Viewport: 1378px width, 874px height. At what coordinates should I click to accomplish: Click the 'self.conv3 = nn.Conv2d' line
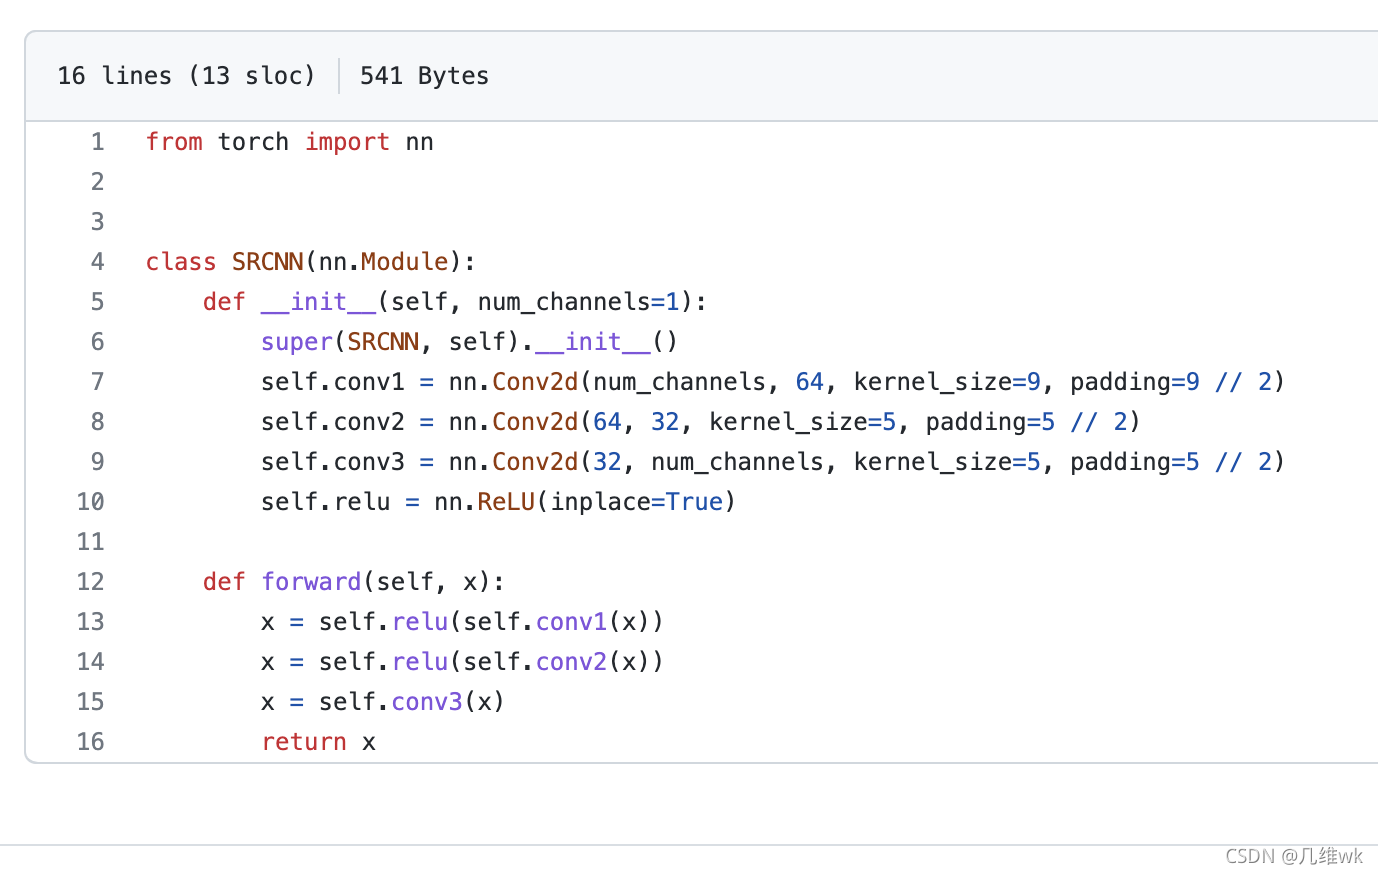click(x=772, y=462)
